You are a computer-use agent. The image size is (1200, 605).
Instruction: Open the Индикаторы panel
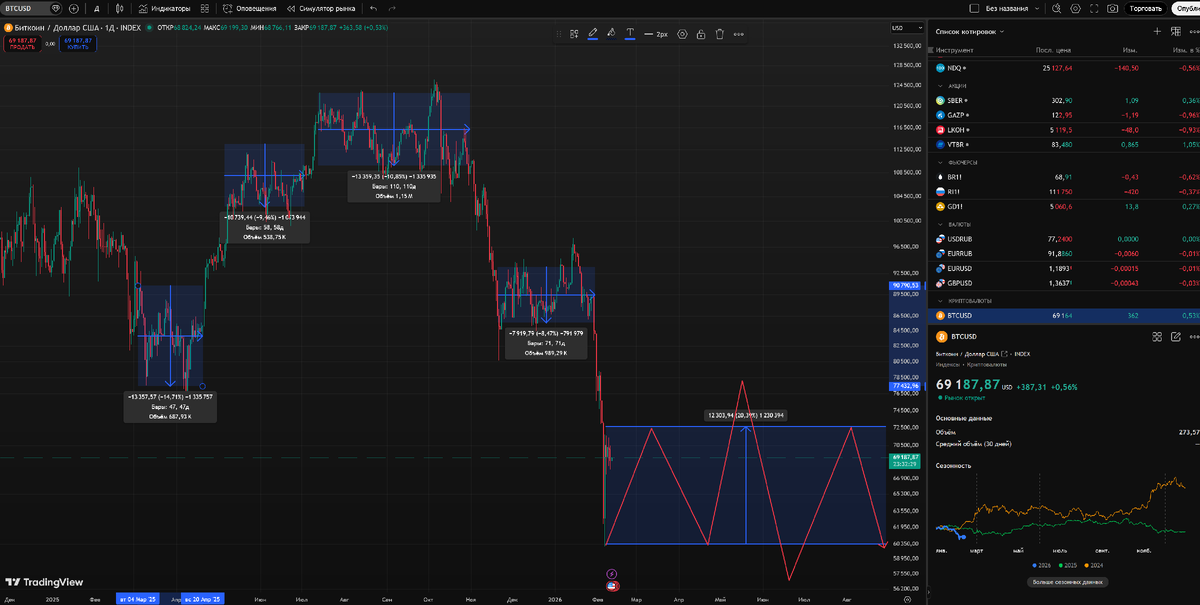click(x=164, y=8)
